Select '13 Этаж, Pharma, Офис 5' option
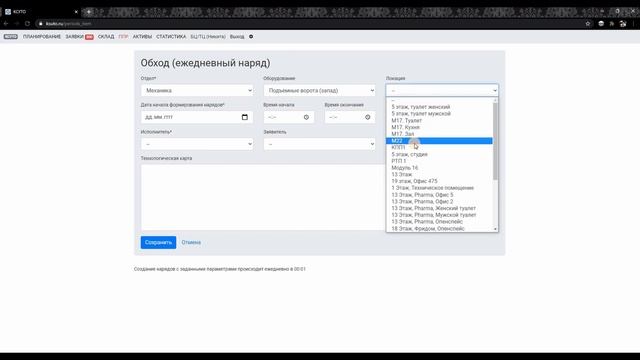This screenshot has height=360, width=640. (439, 195)
